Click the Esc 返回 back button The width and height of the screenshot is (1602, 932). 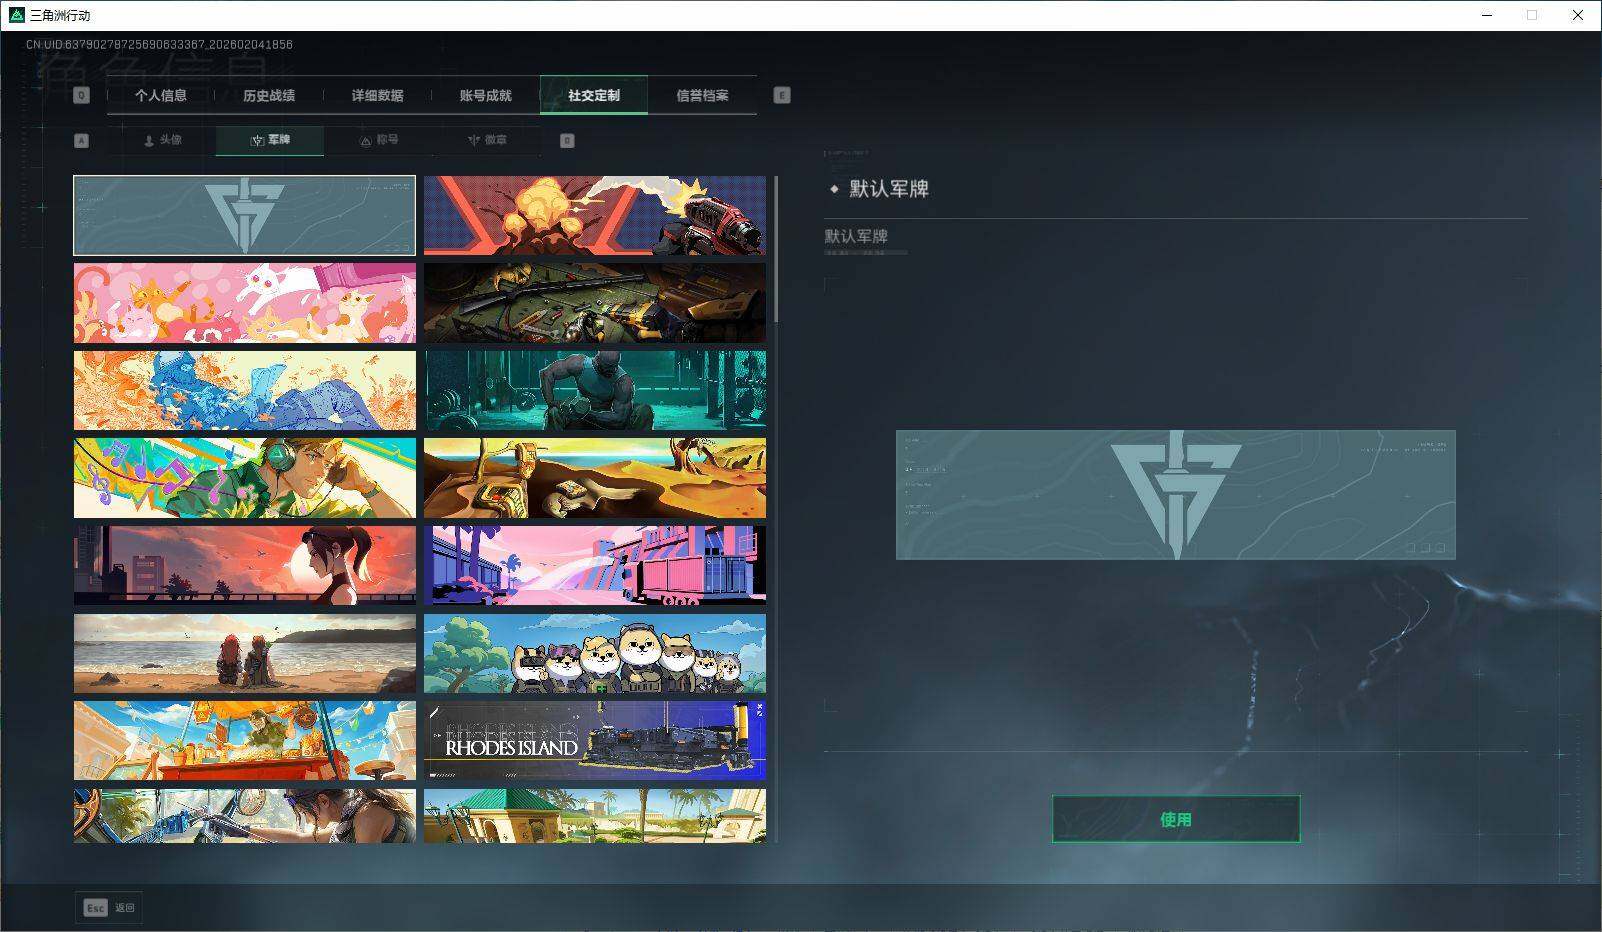tap(108, 908)
